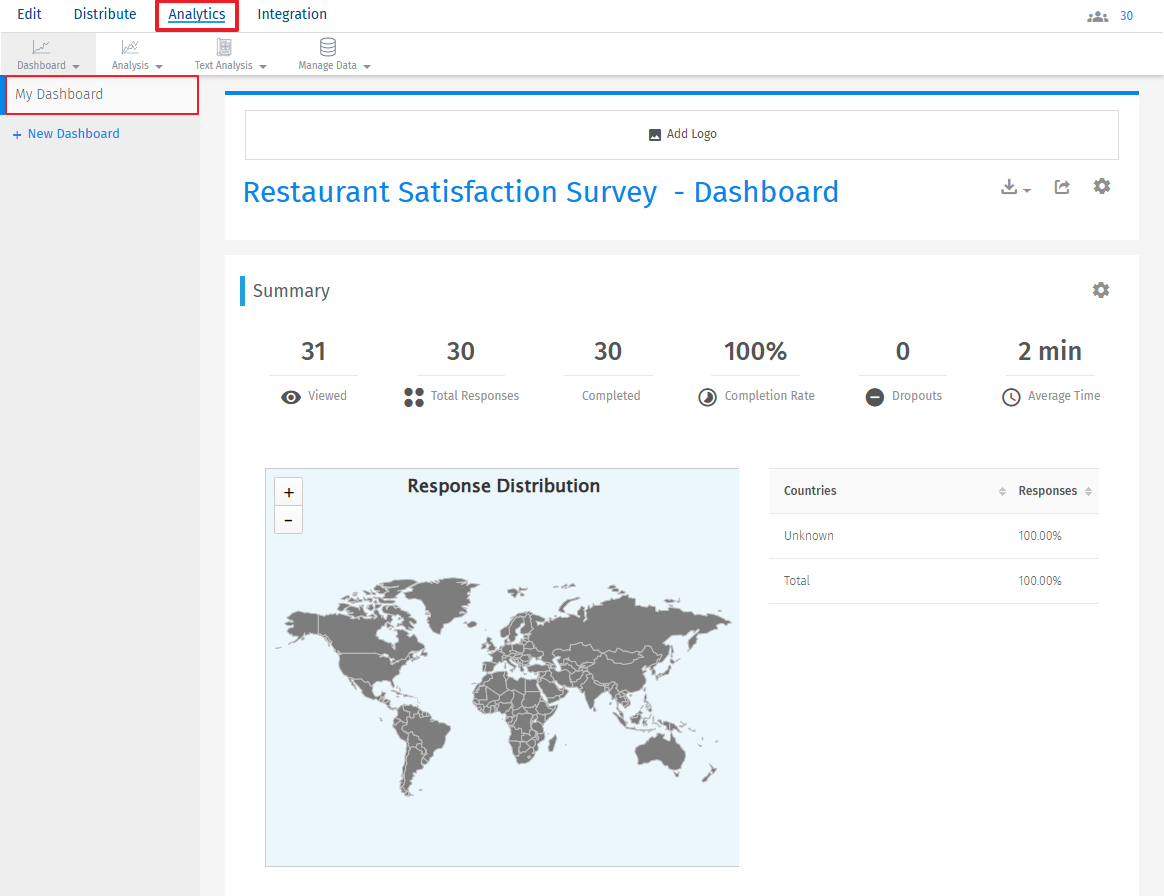This screenshot has width=1164, height=896.
Task: Open the dashboard settings gear icon
Action: tap(1101, 186)
